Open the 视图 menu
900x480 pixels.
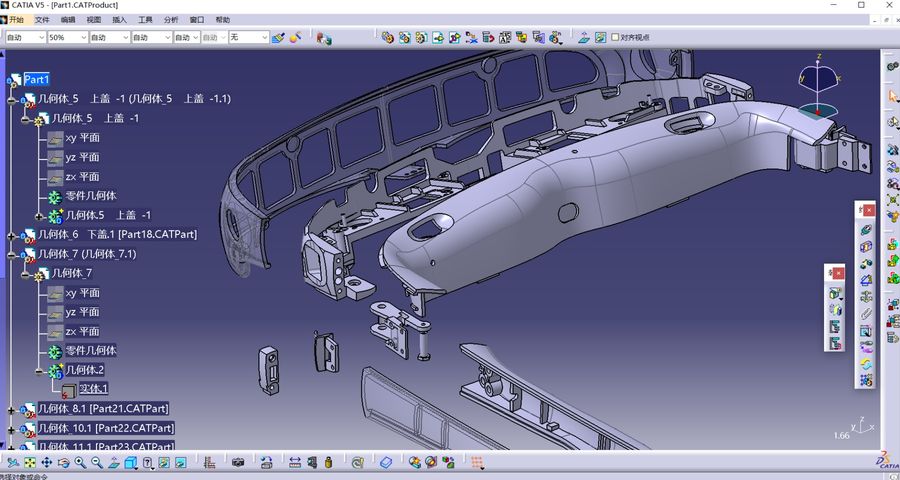(94, 20)
